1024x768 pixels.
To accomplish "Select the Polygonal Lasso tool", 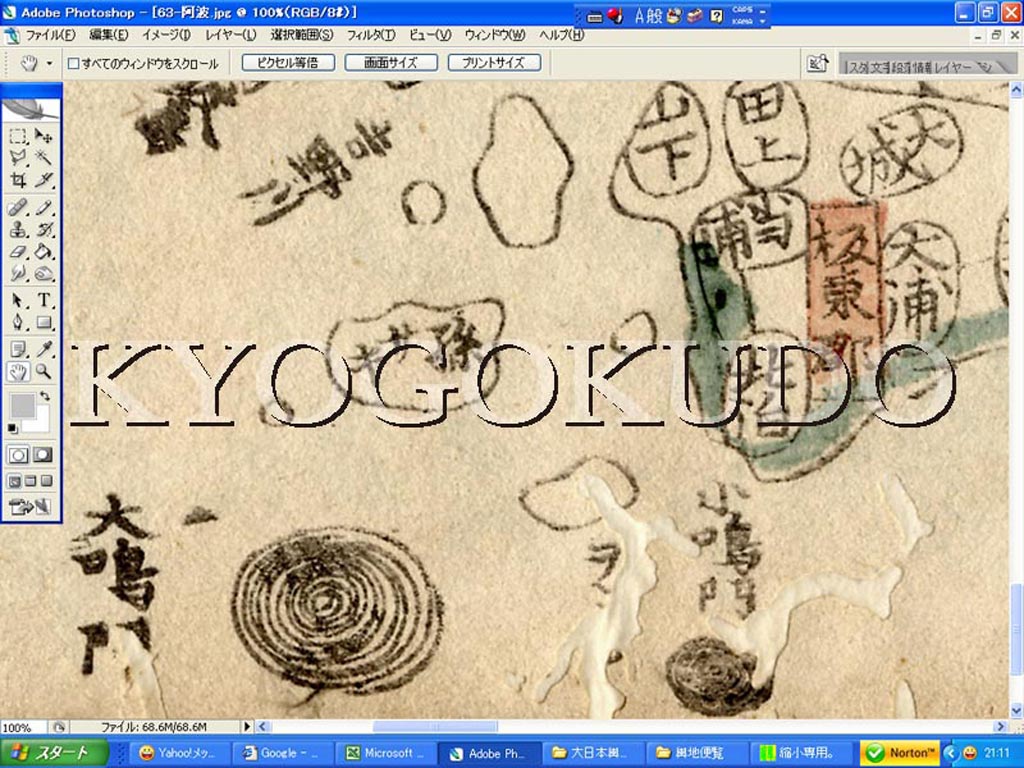I will click(18, 158).
